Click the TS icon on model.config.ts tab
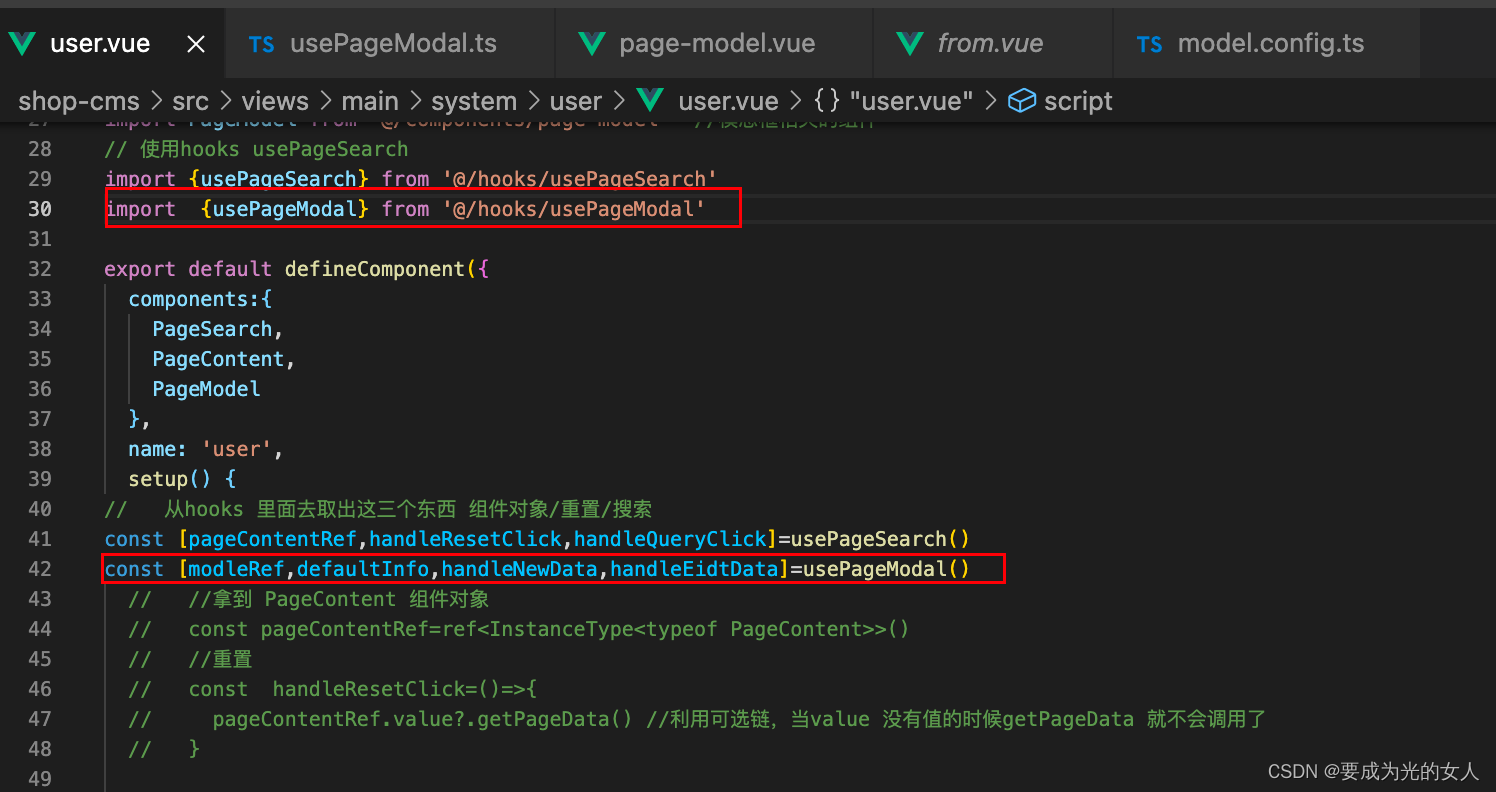Viewport: 1496px width, 792px height. (x=1149, y=42)
